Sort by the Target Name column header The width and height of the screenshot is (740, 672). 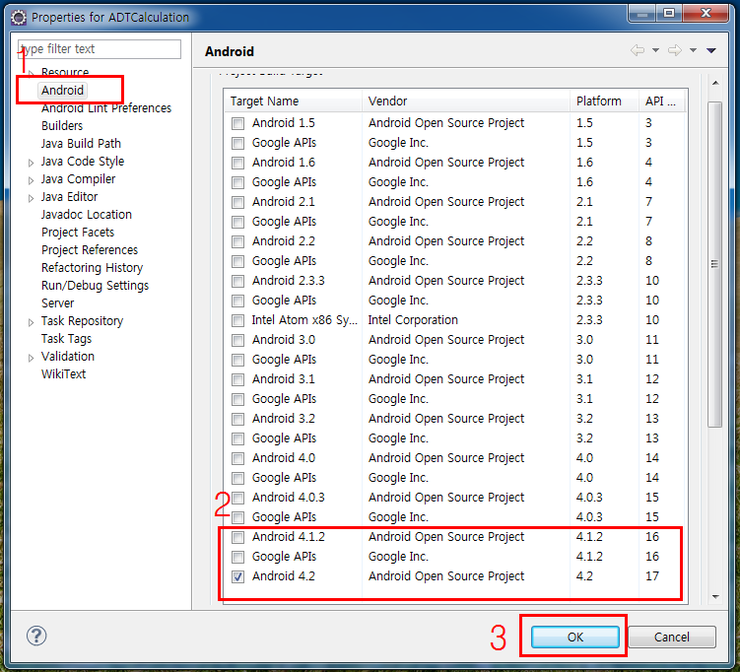click(x=294, y=101)
